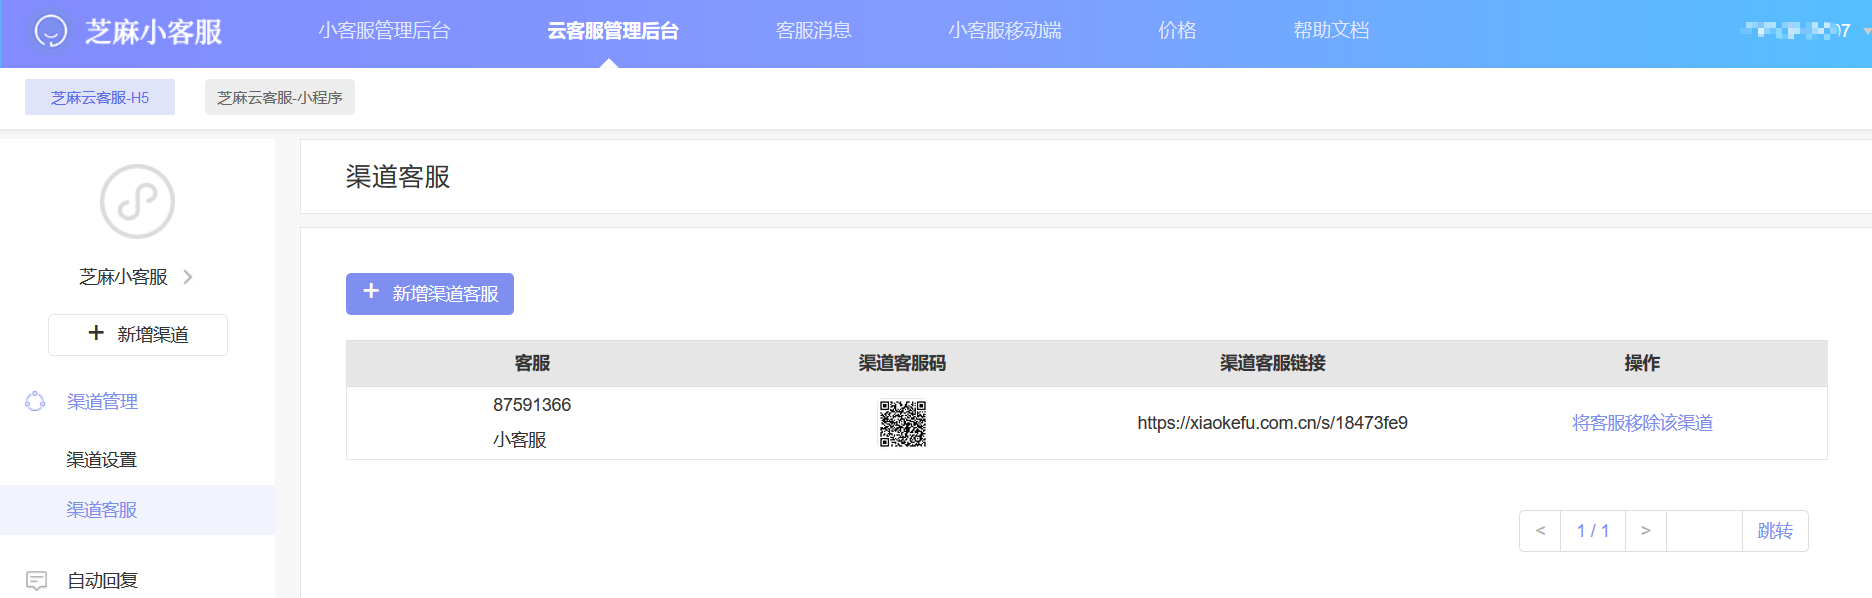Click 将客服移除该渠道 link

coord(1642,423)
